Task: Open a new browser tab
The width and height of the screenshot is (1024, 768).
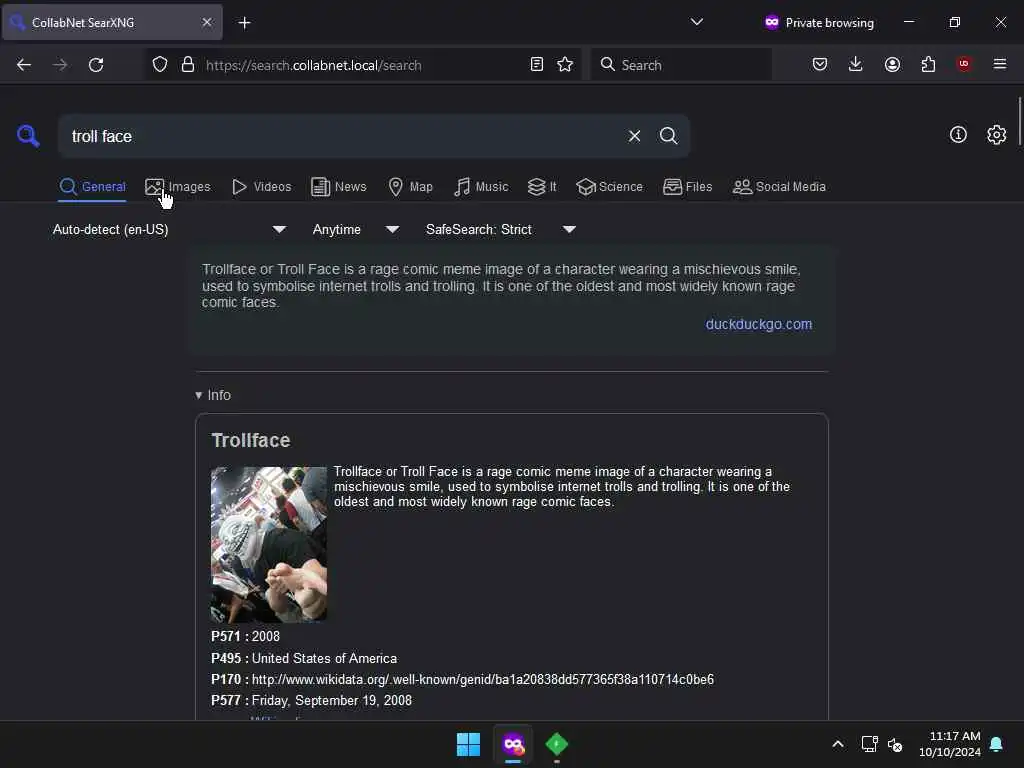Action: (244, 23)
